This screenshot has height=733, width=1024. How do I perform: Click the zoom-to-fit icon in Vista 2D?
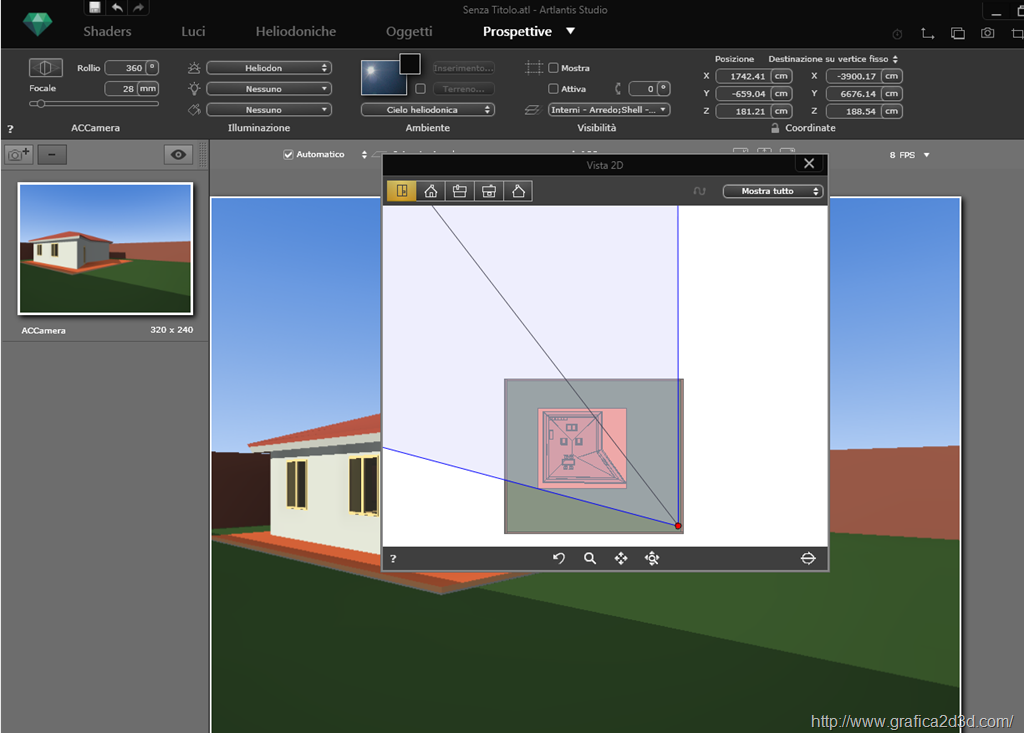[x=652, y=559]
